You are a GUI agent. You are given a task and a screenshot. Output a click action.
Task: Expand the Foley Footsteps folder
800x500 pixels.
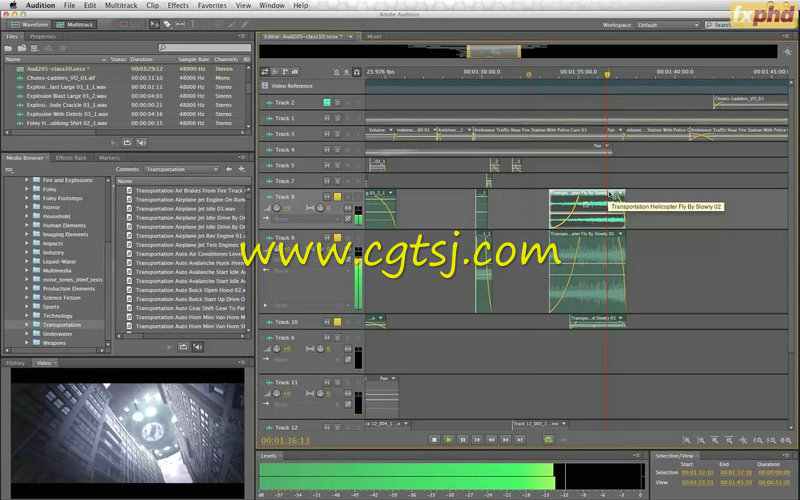(27, 198)
